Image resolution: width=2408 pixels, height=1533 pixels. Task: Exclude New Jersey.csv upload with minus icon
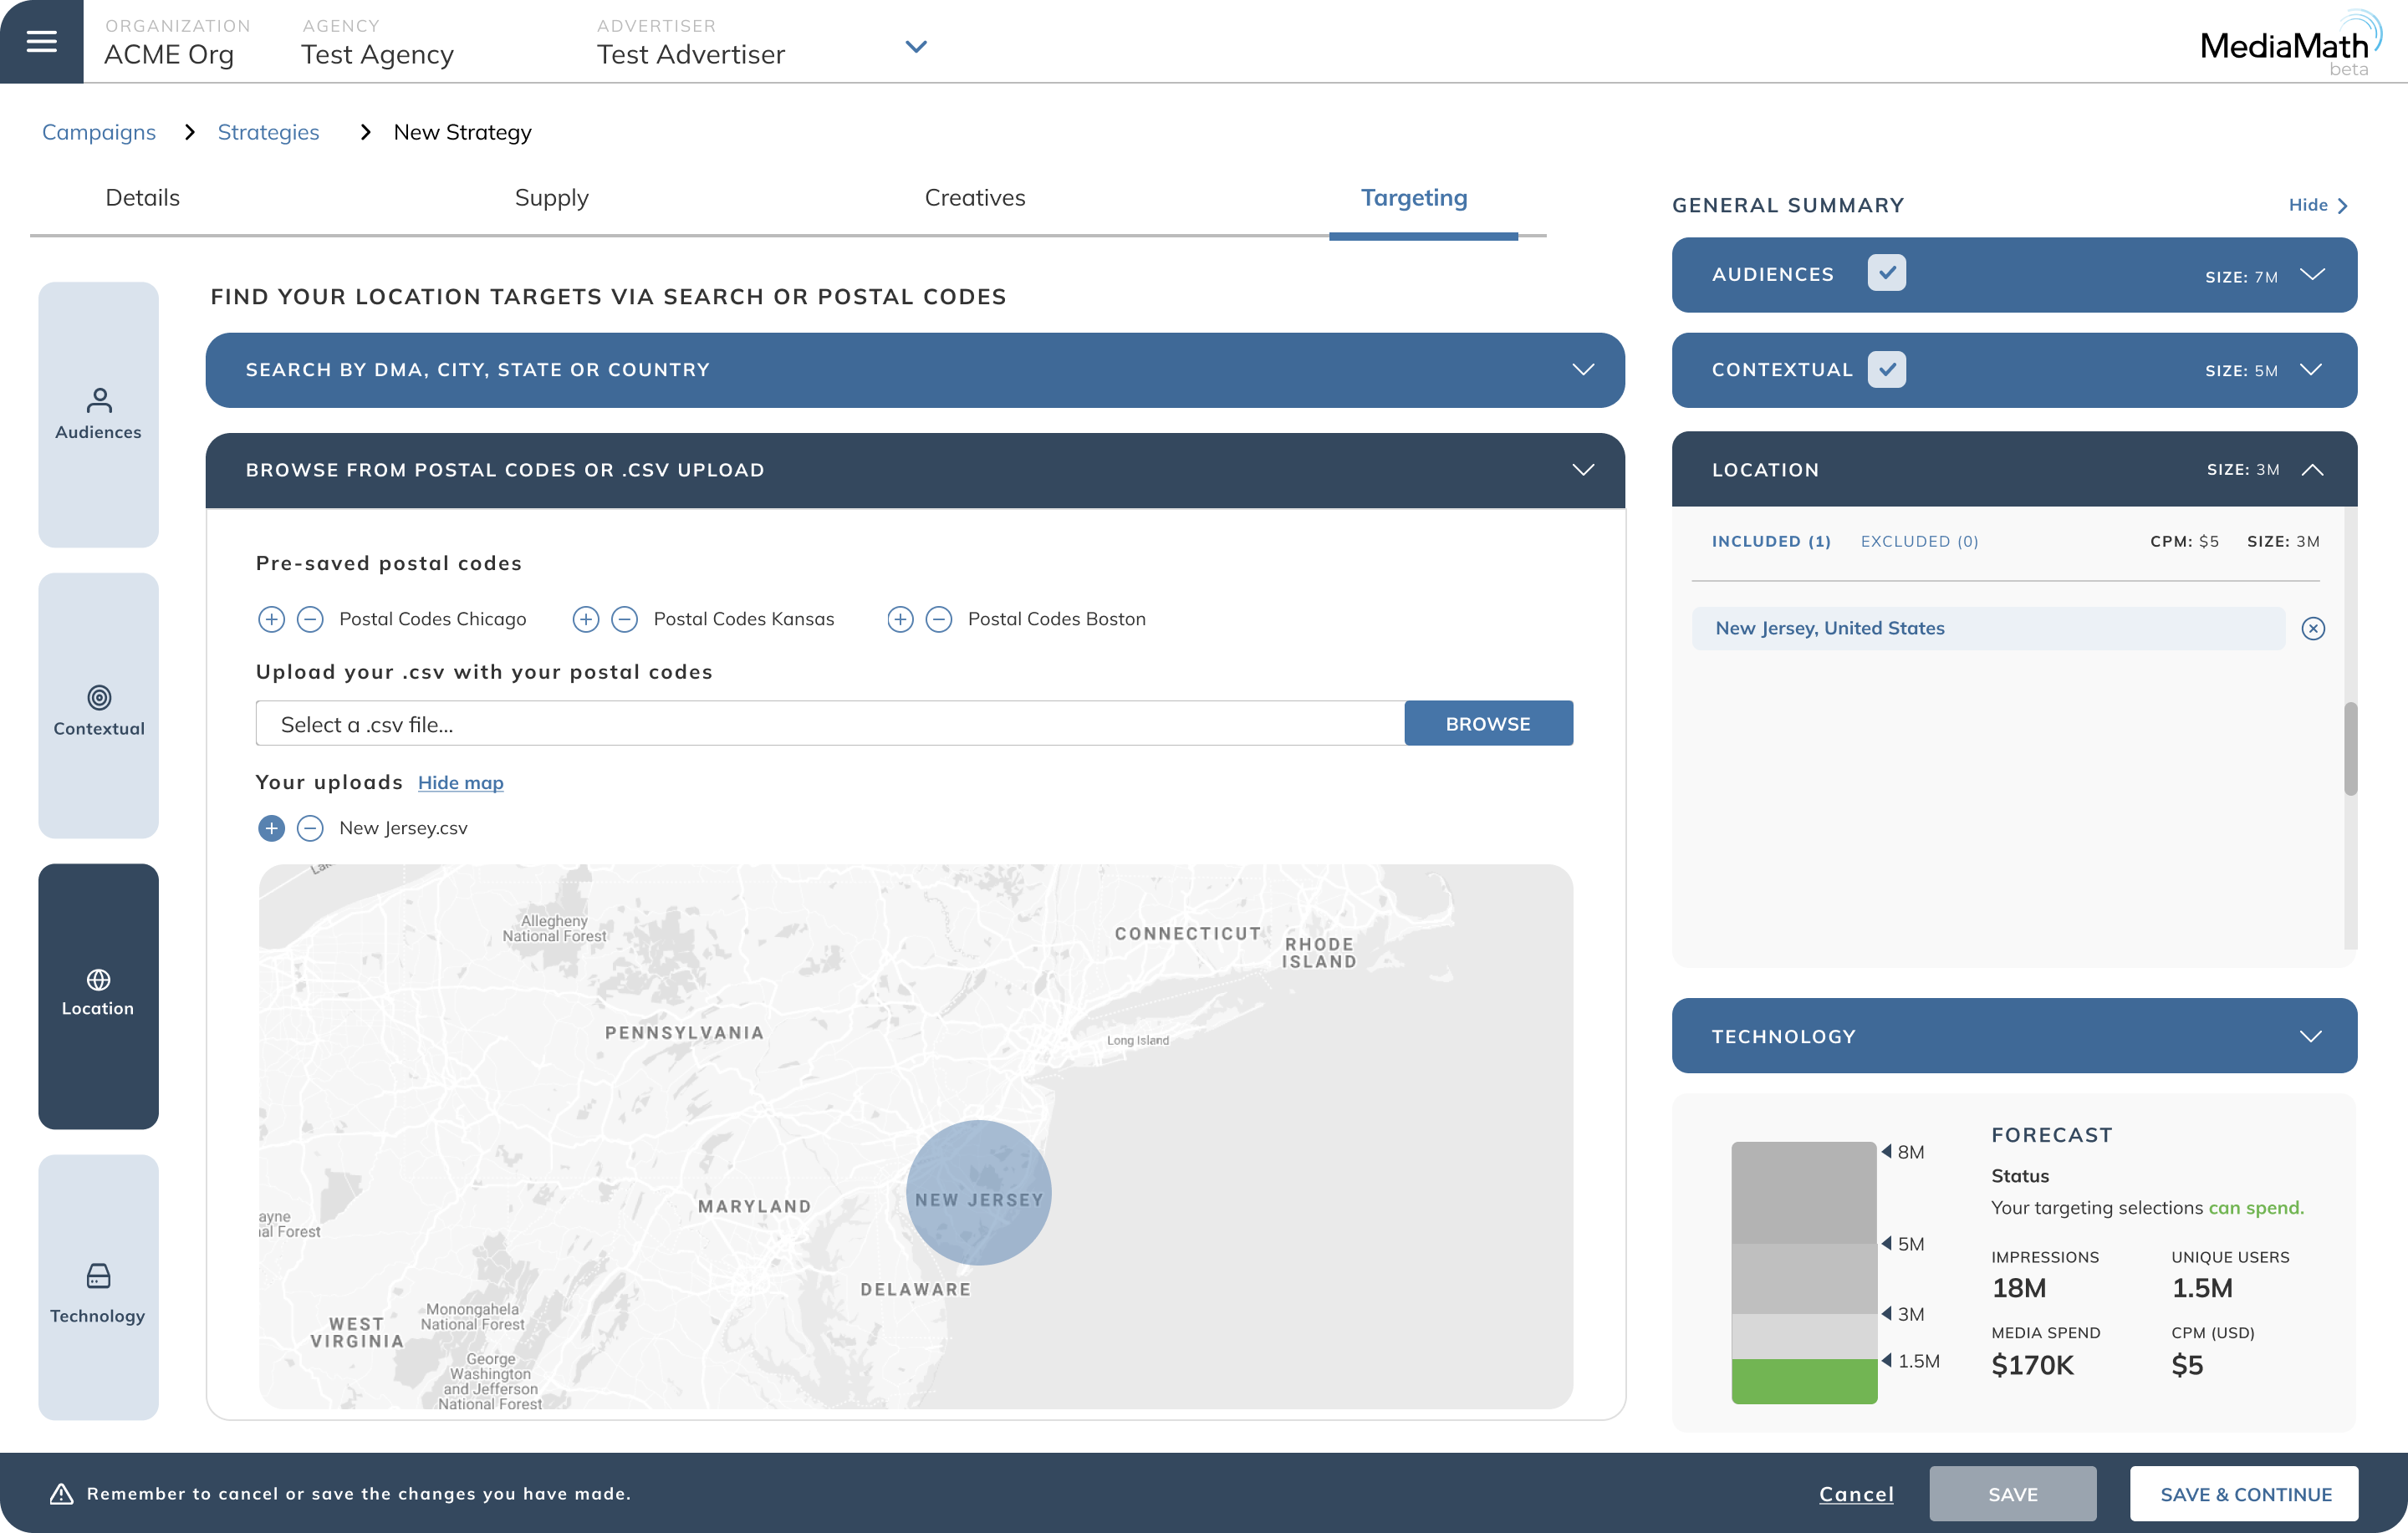pos(310,828)
